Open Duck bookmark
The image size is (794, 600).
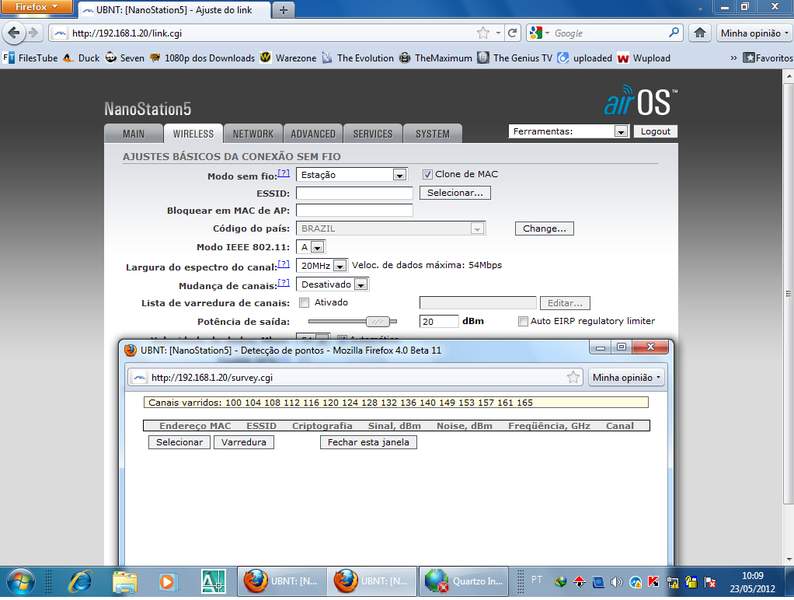(x=82, y=58)
